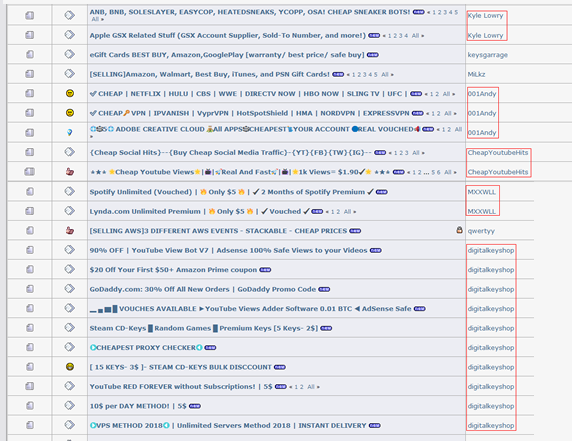Click the lightbulb icon beside ADOBE CREATIVE CLOUD

[70, 132]
